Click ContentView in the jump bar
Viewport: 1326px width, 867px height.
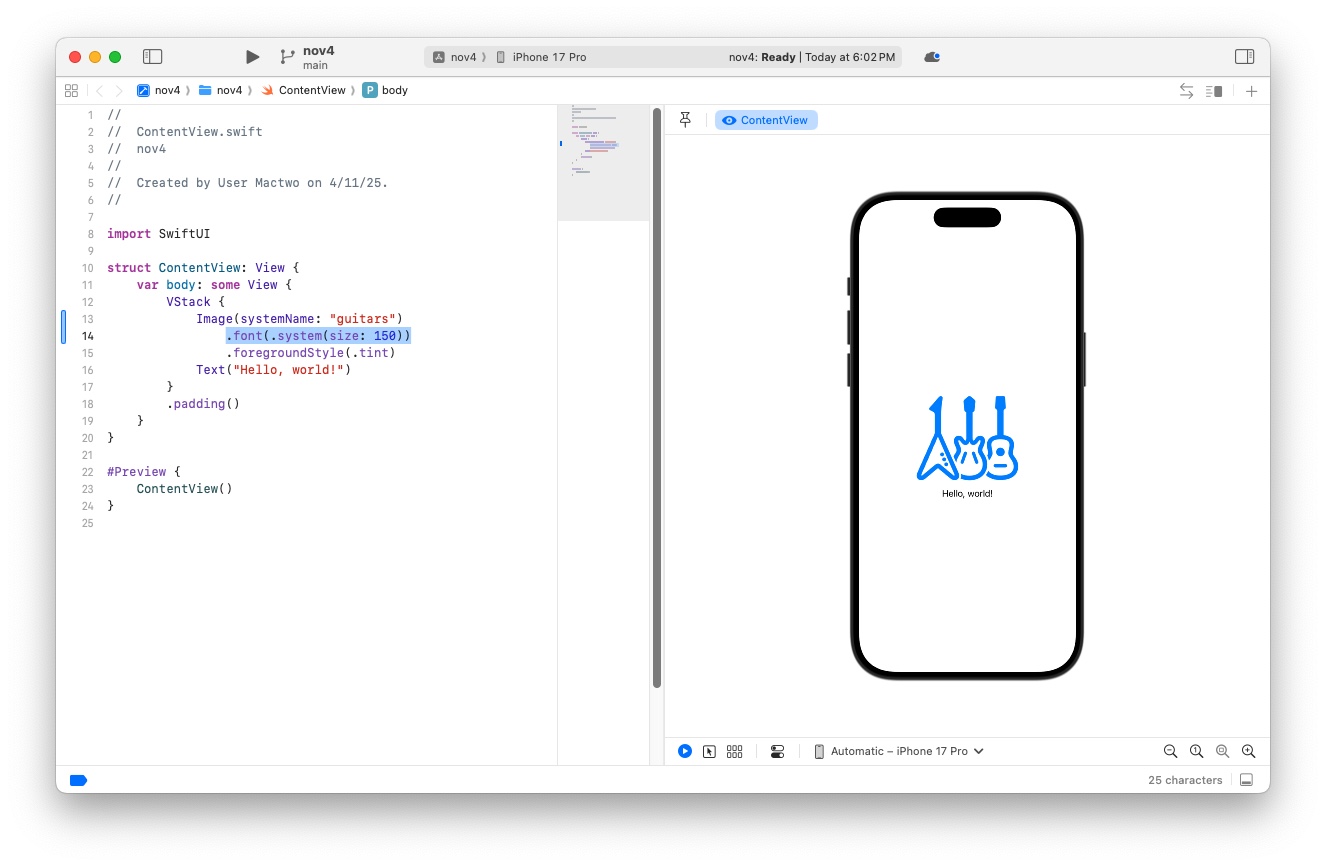click(x=311, y=90)
